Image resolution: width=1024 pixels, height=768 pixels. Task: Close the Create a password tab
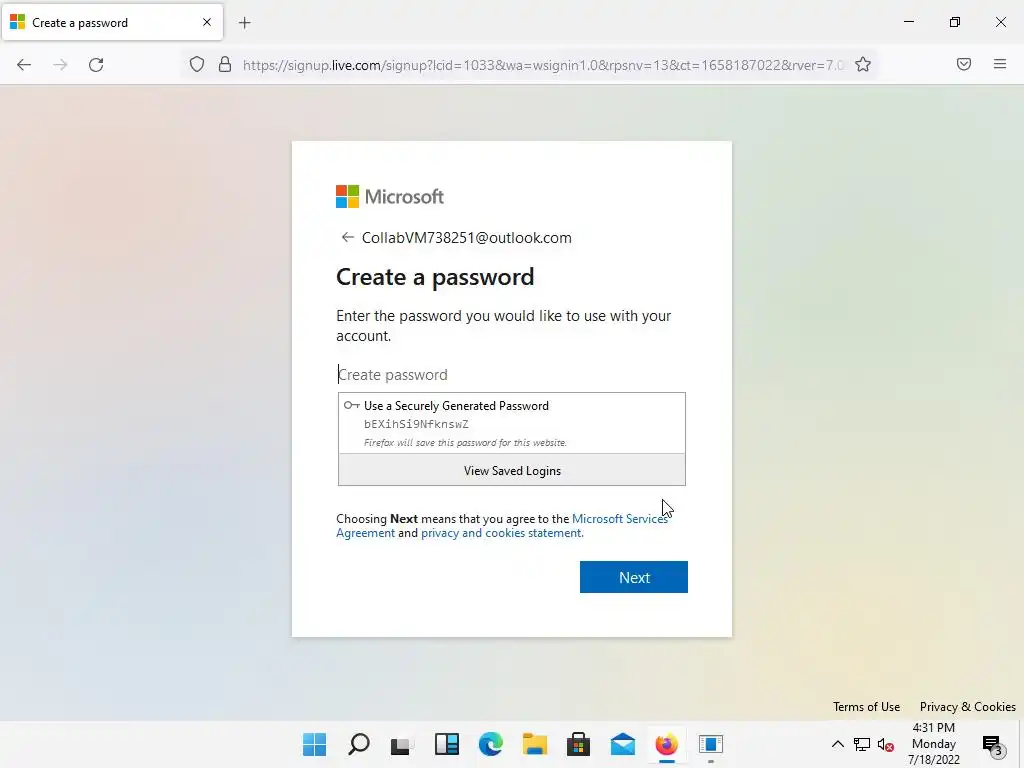pyautogui.click(x=207, y=22)
